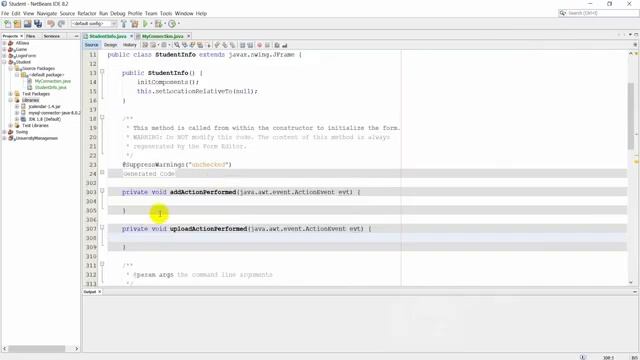Open the Source menu
This screenshot has width=640, height=360.
67,13
